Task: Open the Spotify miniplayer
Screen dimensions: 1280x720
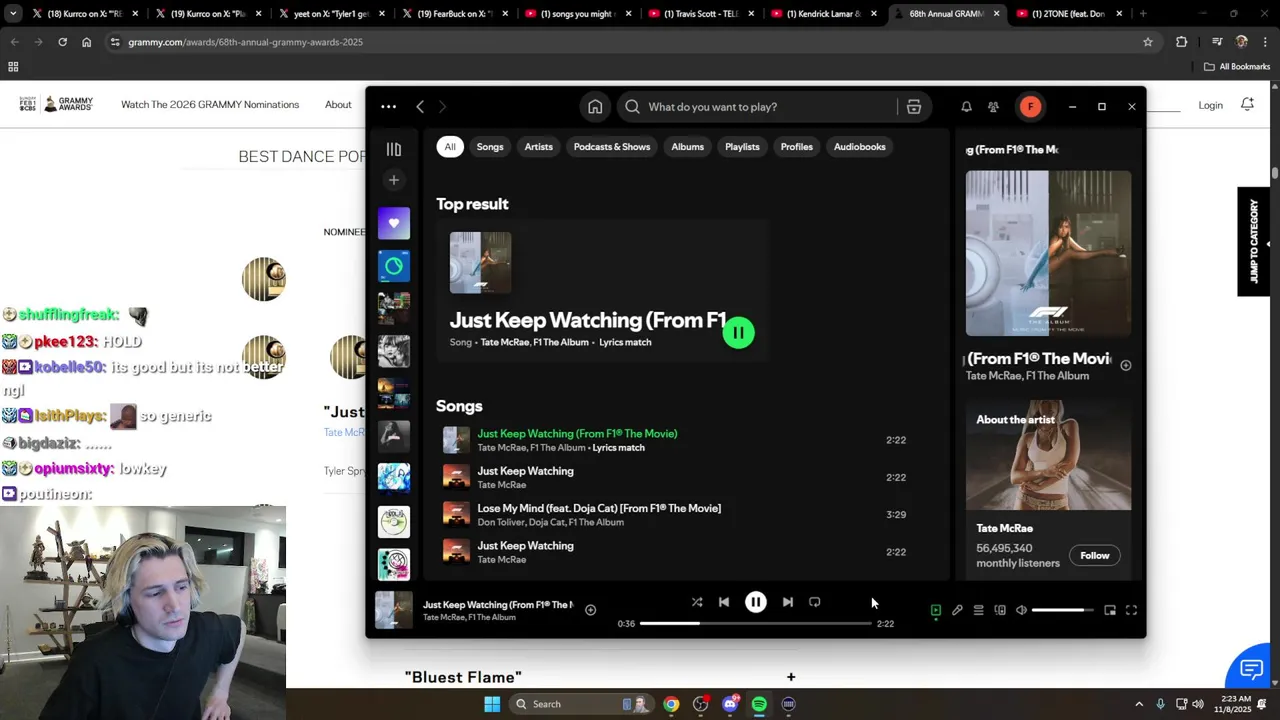Action: click(x=1110, y=610)
